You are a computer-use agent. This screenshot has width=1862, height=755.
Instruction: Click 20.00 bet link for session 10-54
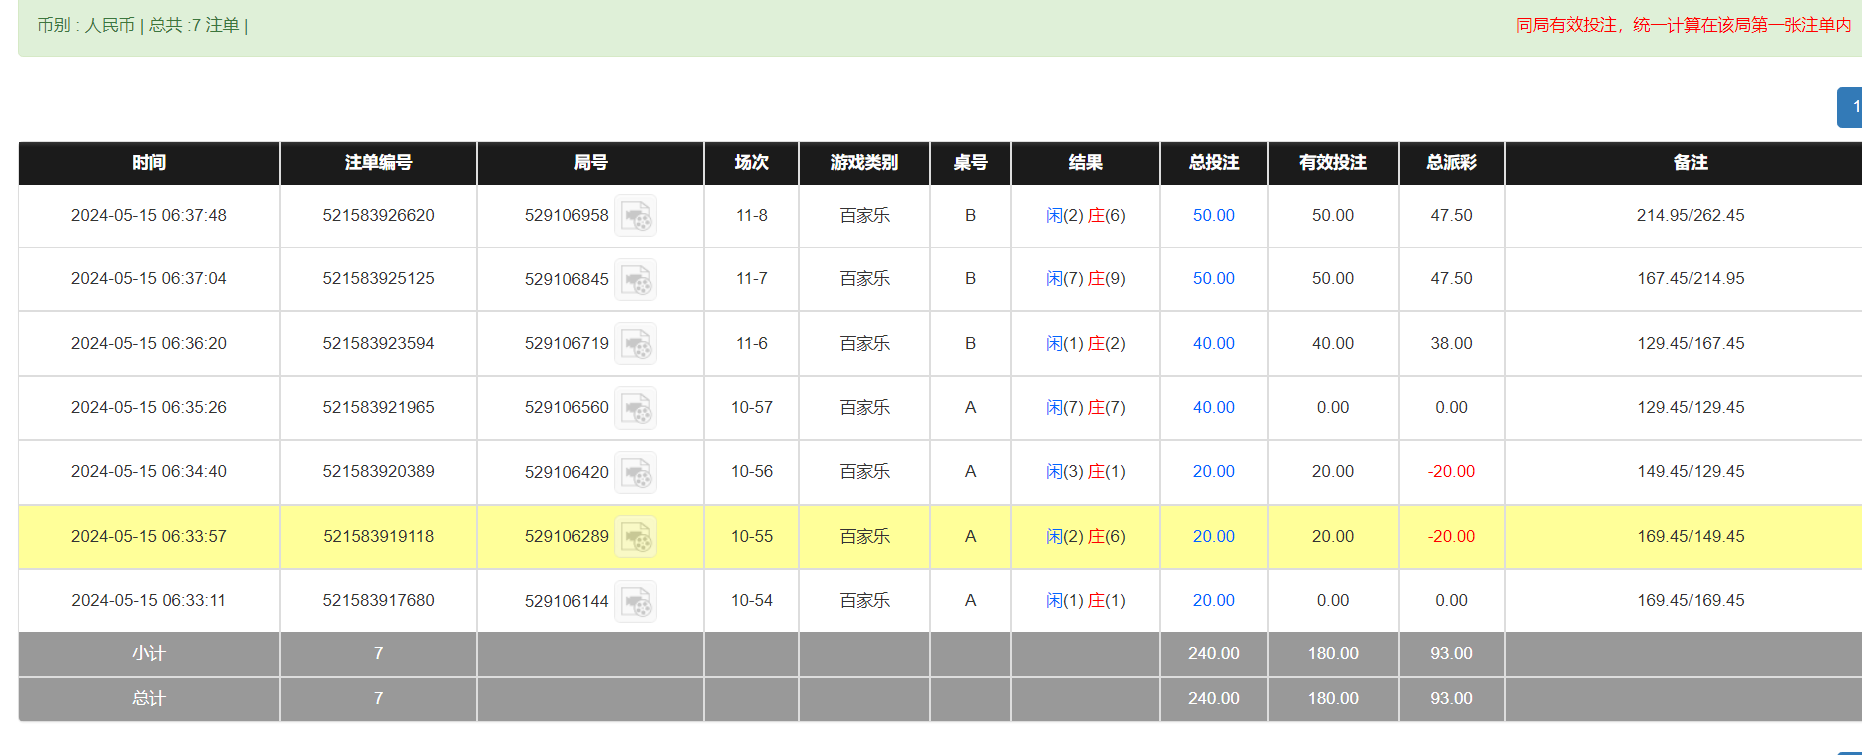(x=1213, y=601)
